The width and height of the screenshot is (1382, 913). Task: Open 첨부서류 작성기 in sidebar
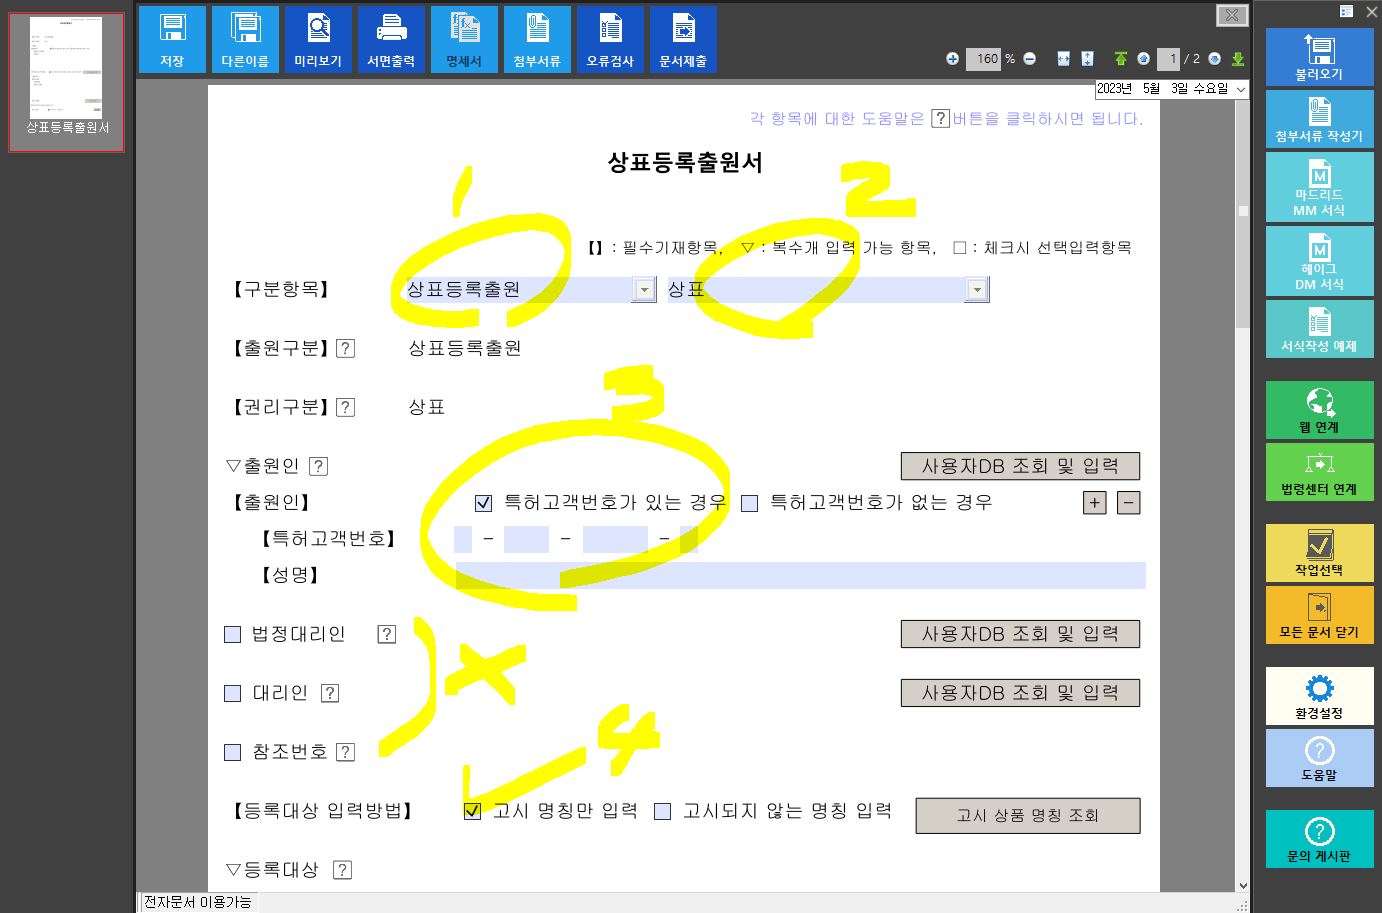[1319, 119]
